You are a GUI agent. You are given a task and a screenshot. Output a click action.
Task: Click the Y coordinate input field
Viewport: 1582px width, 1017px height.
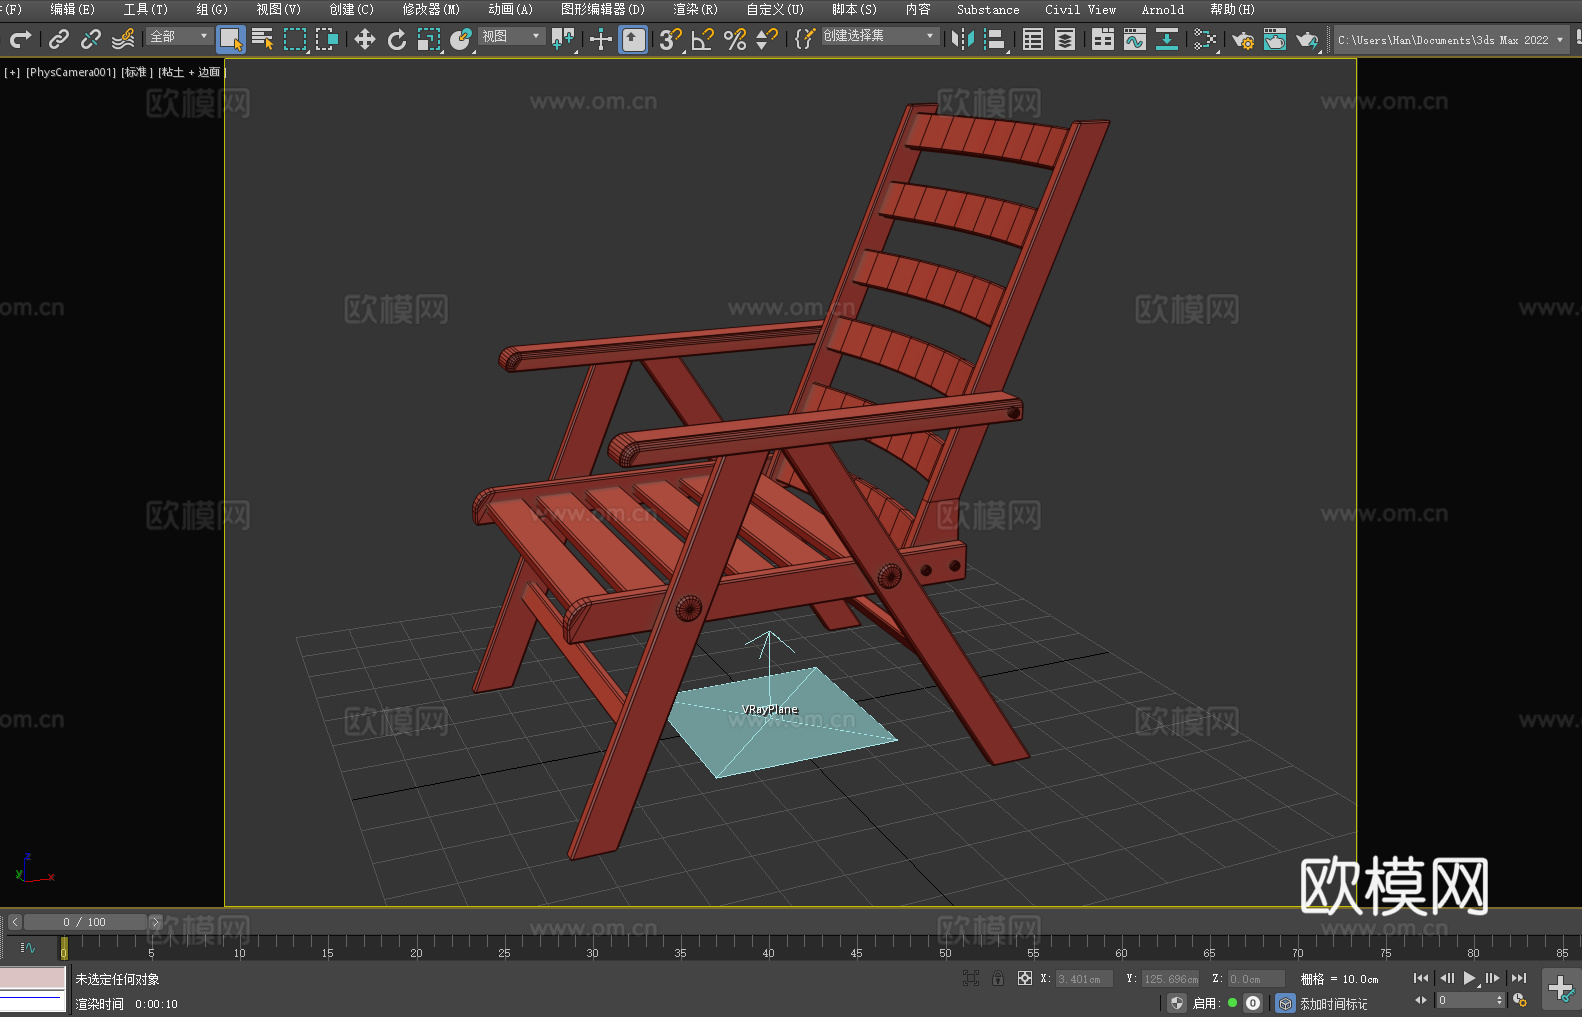pyautogui.click(x=1170, y=979)
